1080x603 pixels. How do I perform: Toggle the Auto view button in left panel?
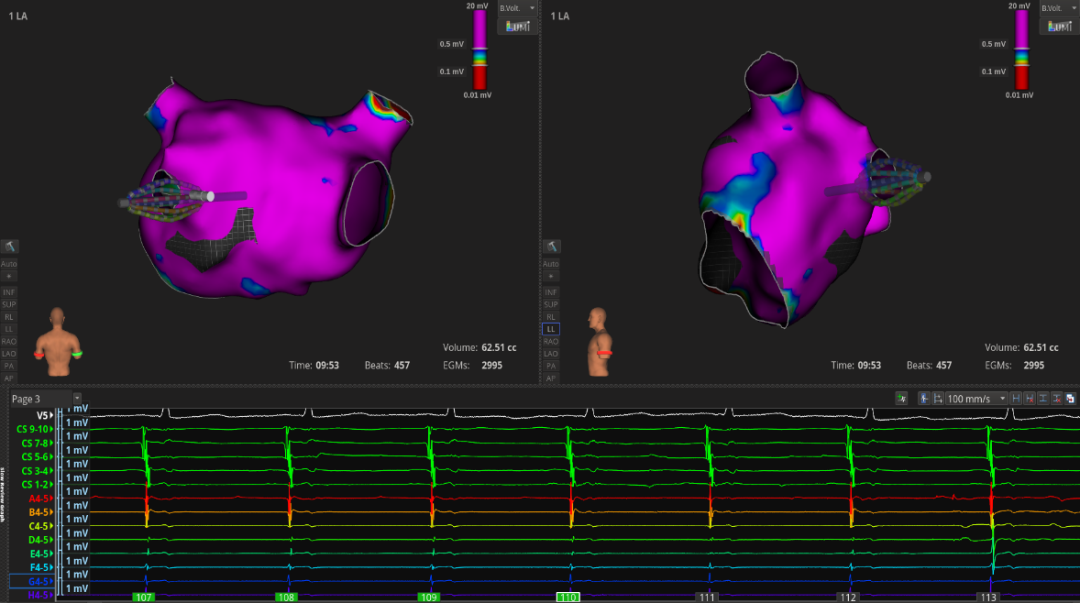pyautogui.click(x=9, y=264)
